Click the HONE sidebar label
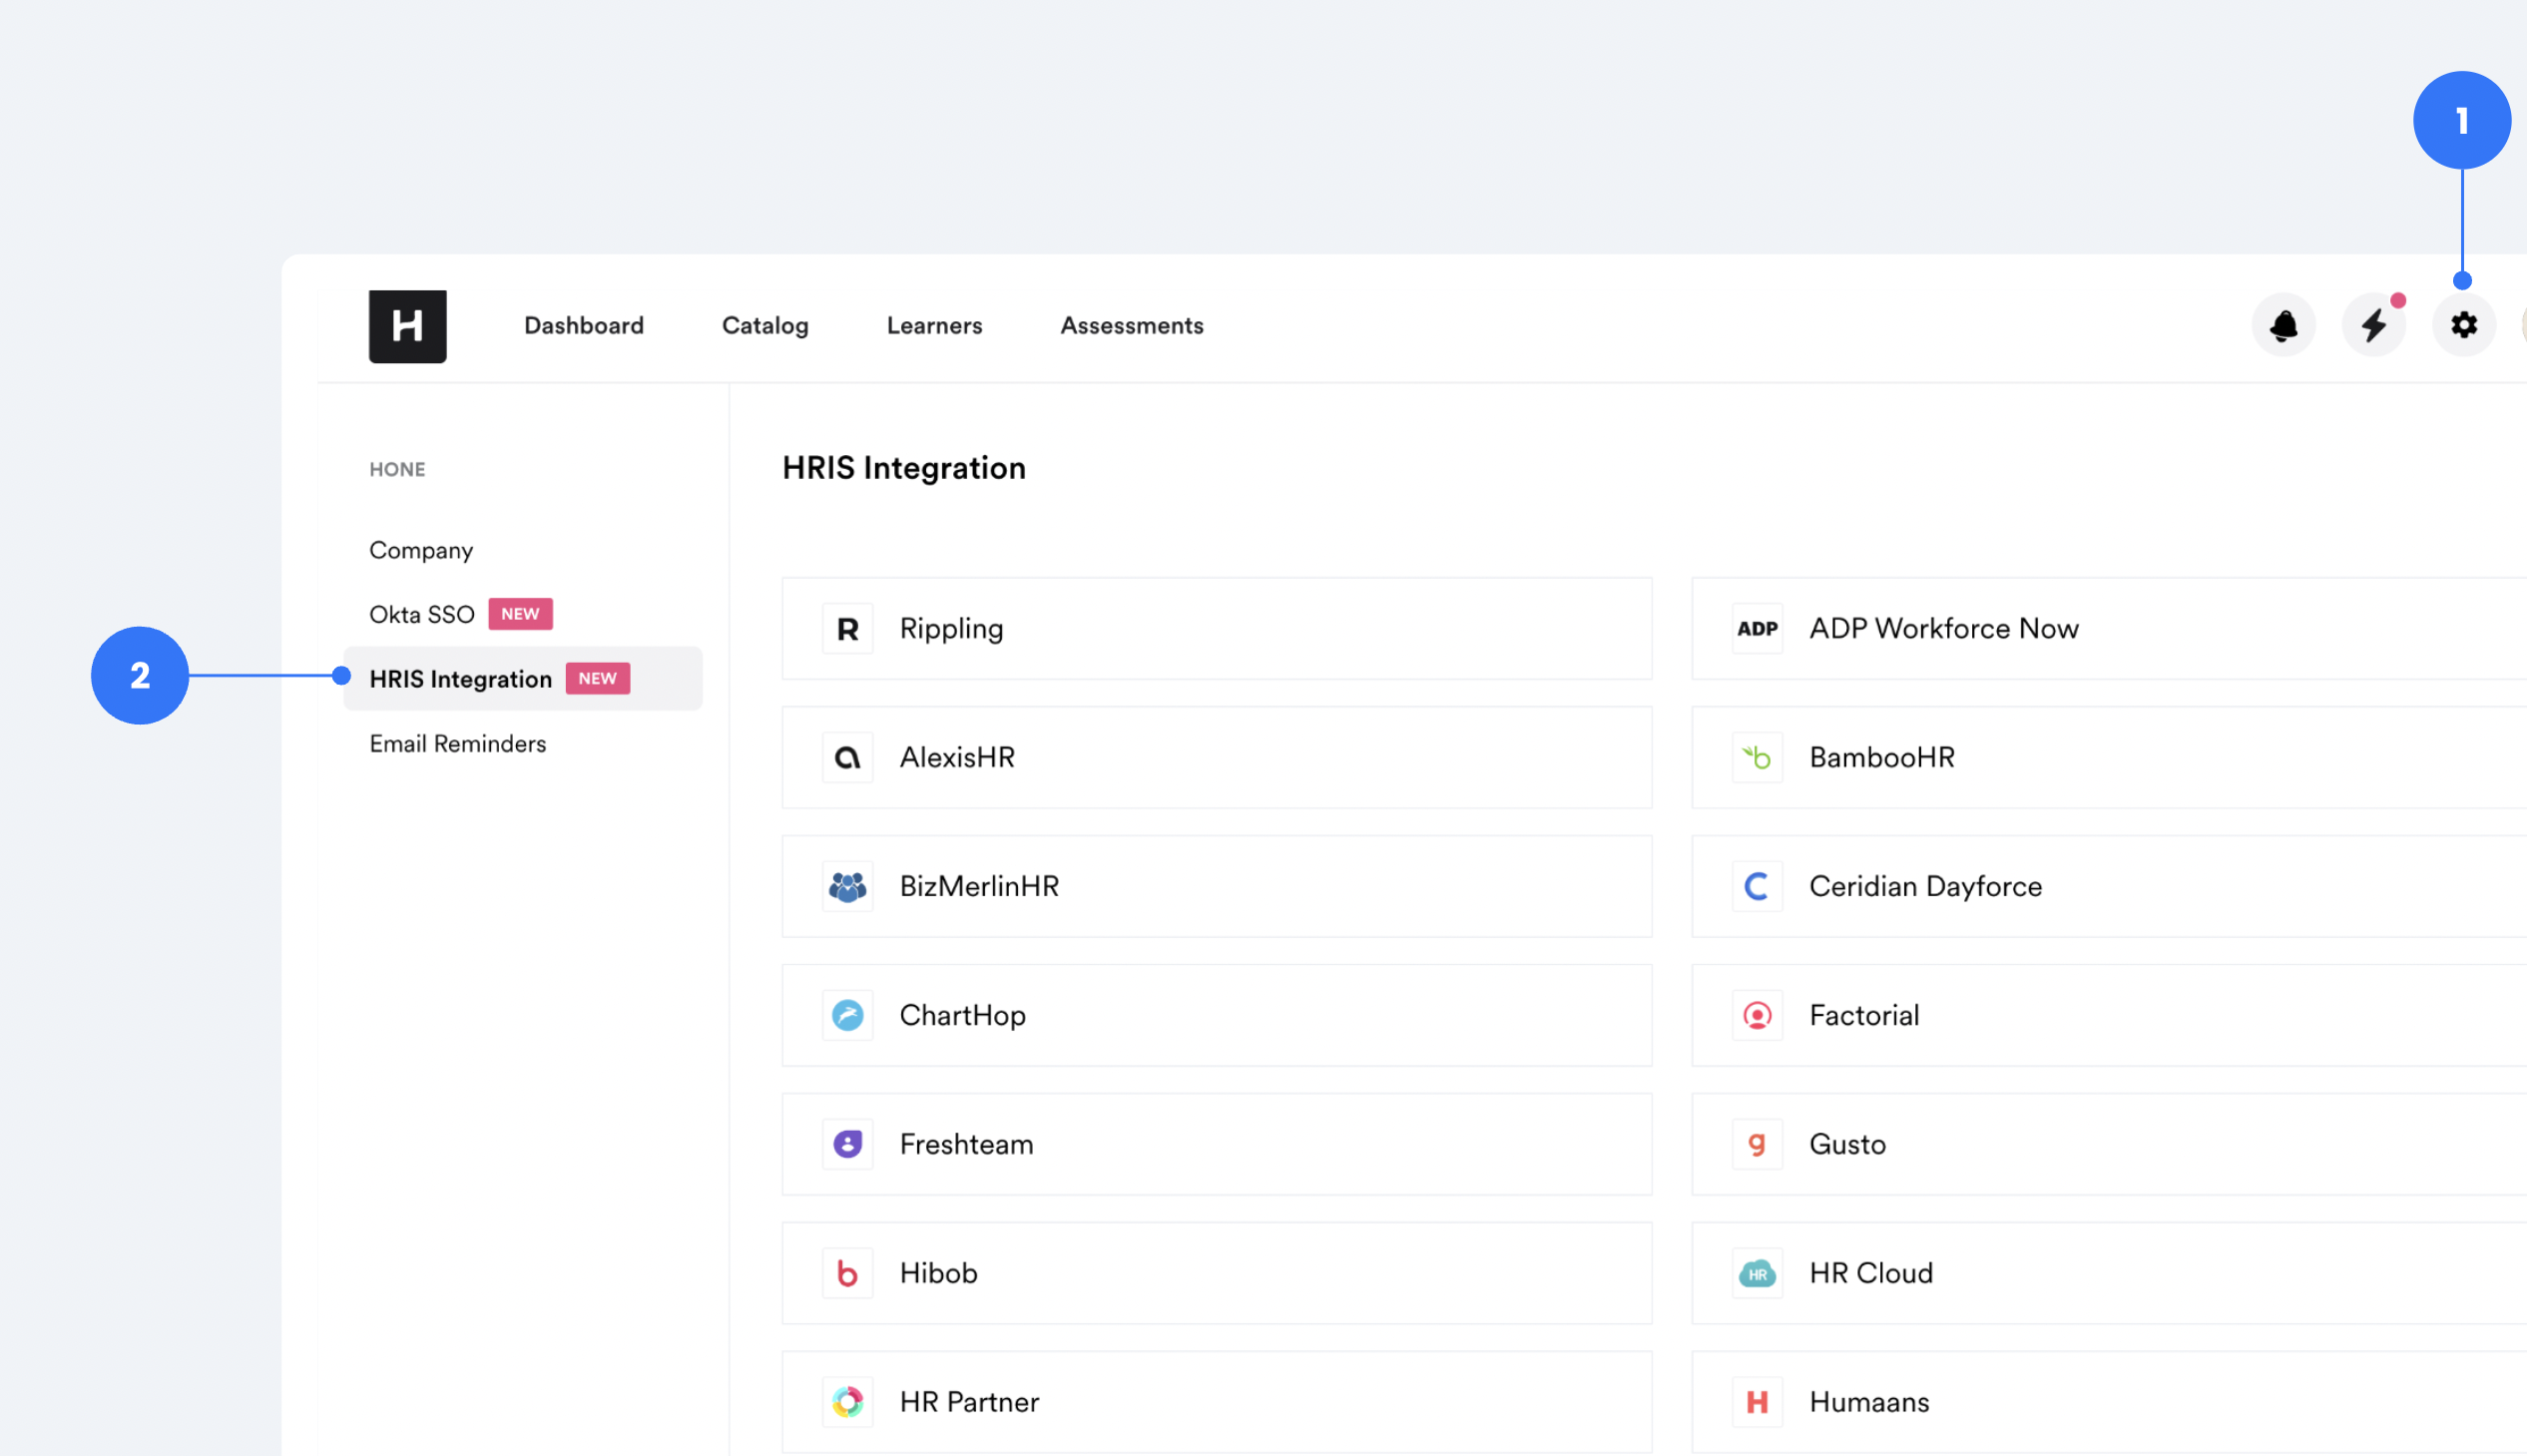2527x1456 pixels. click(x=397, y=470)
